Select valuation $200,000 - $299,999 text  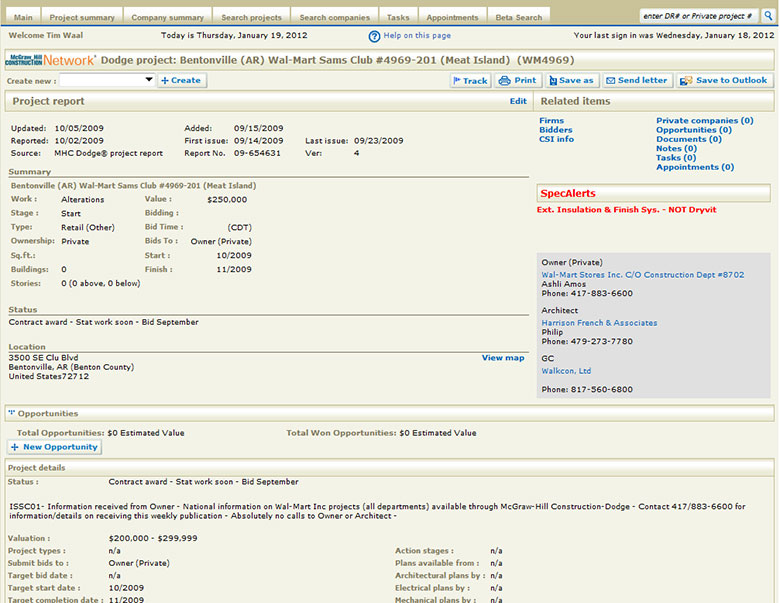[153, 538]
